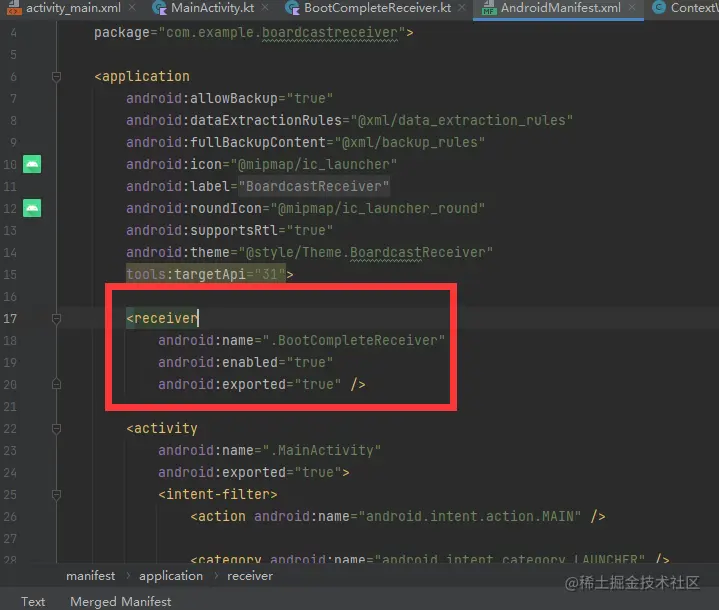
Task: Collapse the intent-filter fold on line 25
Action: (56, 494)
